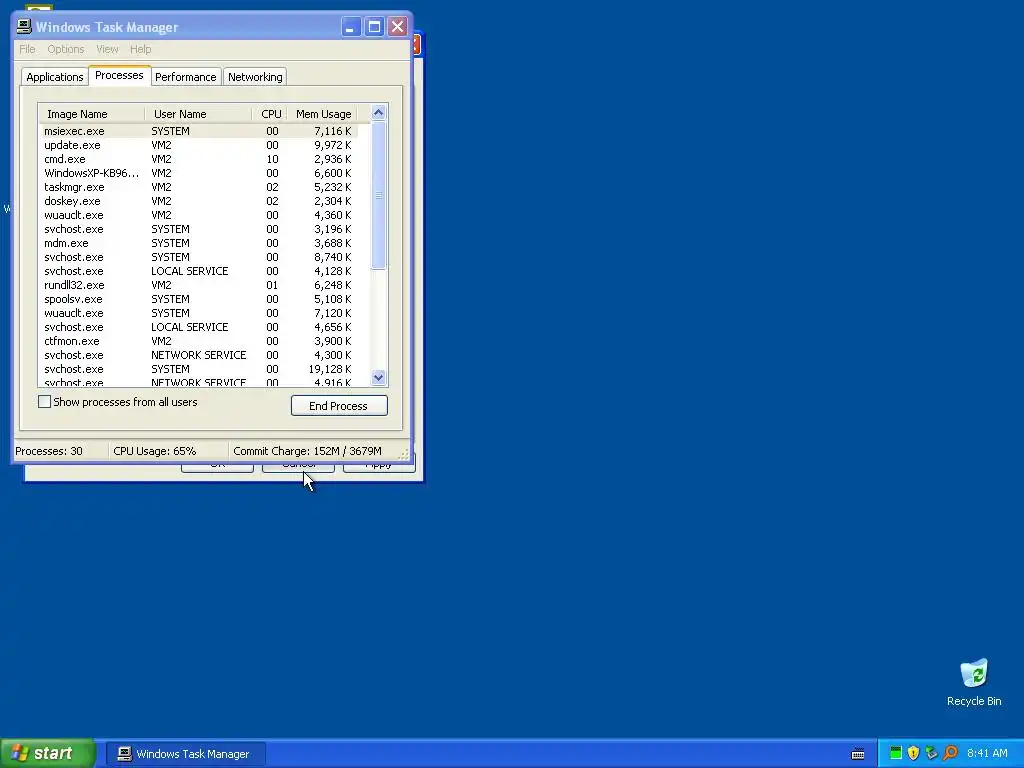Image resolution: width=1024 pixels, height=768 pixels.
Task: Select the doskey.exe process row
Action: coord(199,201)
